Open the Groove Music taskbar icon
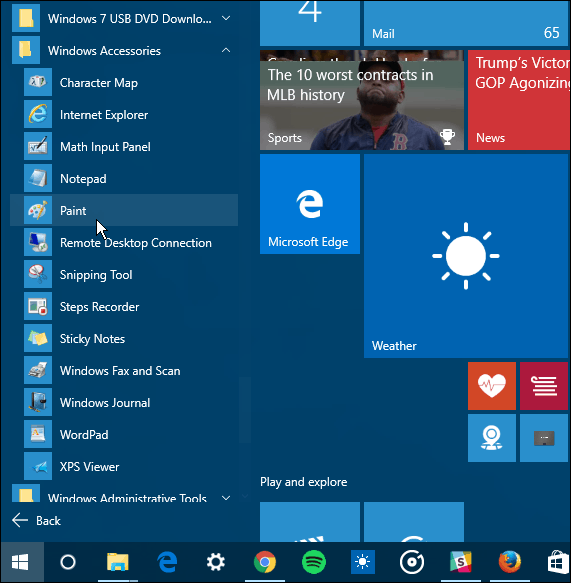Image resolution: width=571 pixels, height=583 pixels. click(412, 562)
